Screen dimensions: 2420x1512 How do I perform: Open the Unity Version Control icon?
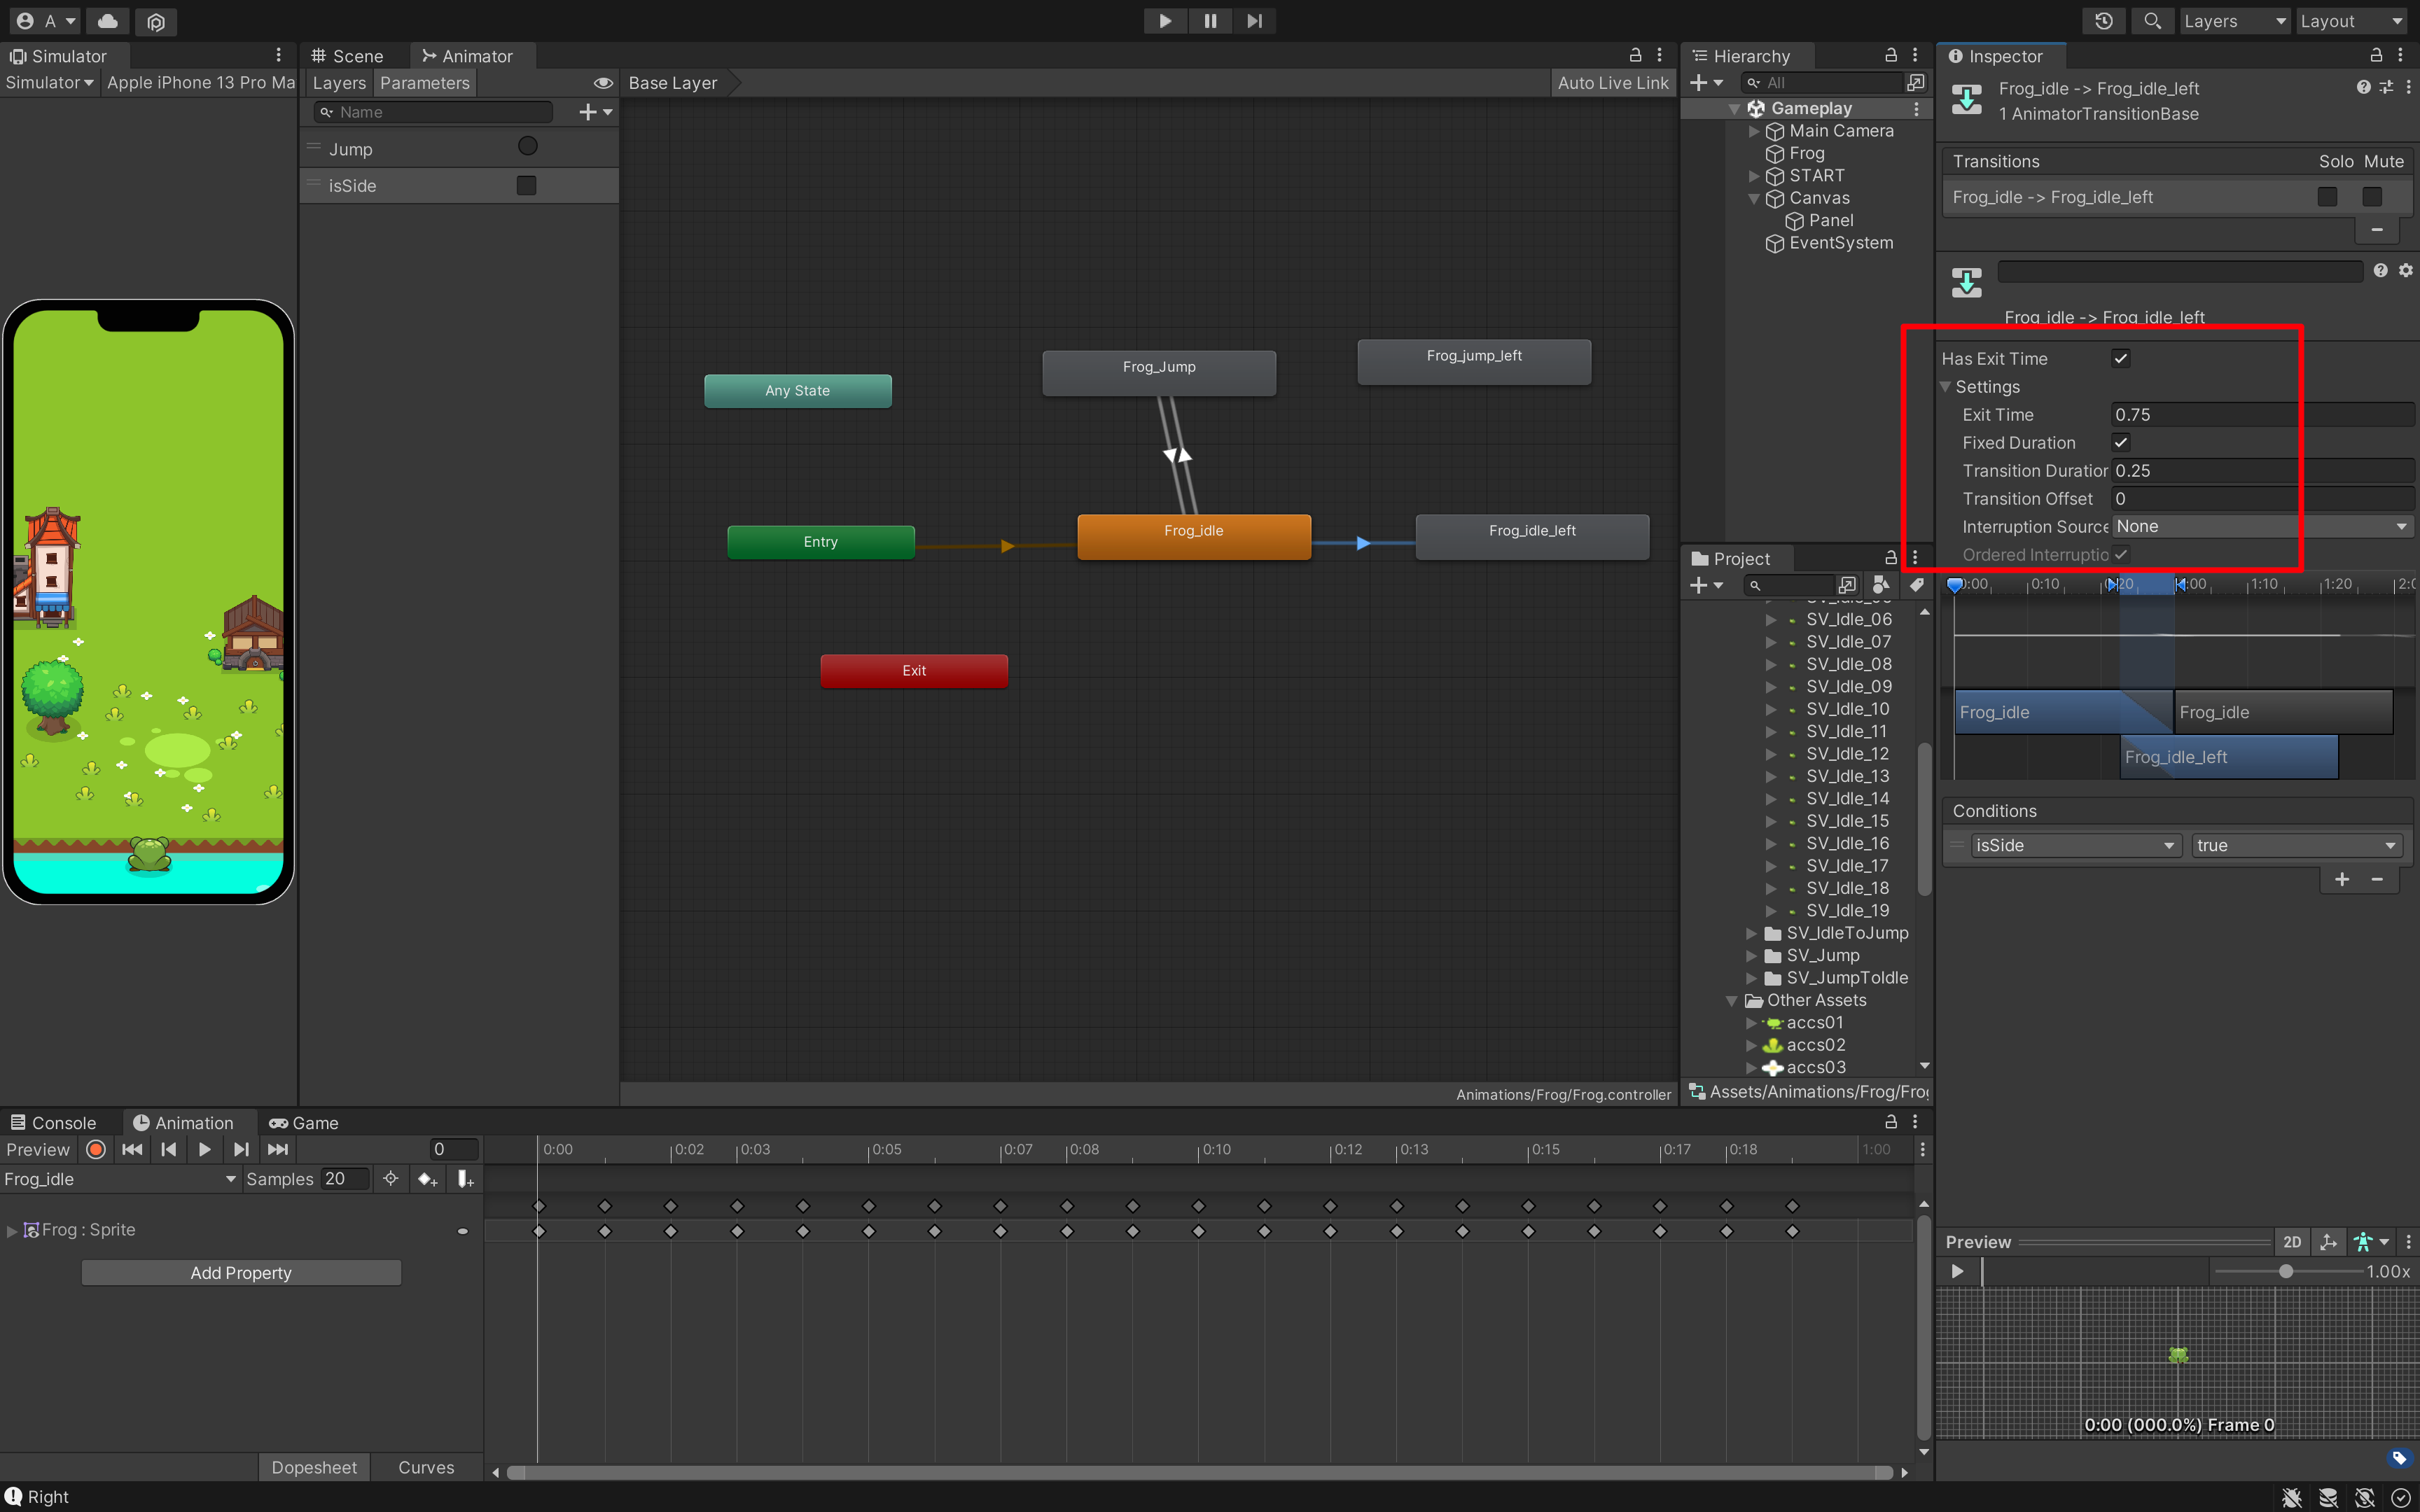click(x=156, y=21)
